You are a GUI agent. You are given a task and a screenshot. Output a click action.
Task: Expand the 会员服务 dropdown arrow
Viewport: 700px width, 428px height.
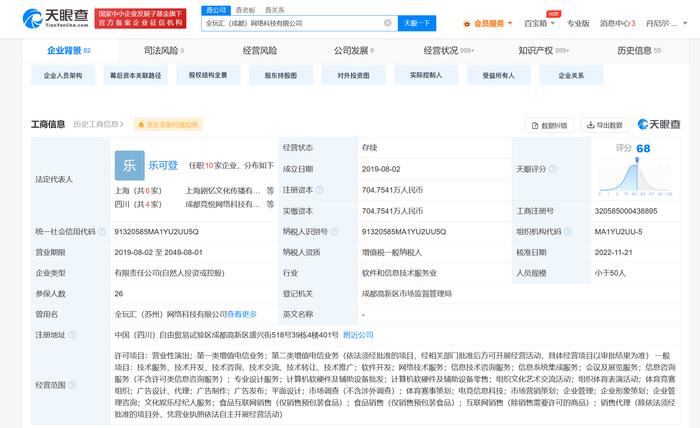510,24
